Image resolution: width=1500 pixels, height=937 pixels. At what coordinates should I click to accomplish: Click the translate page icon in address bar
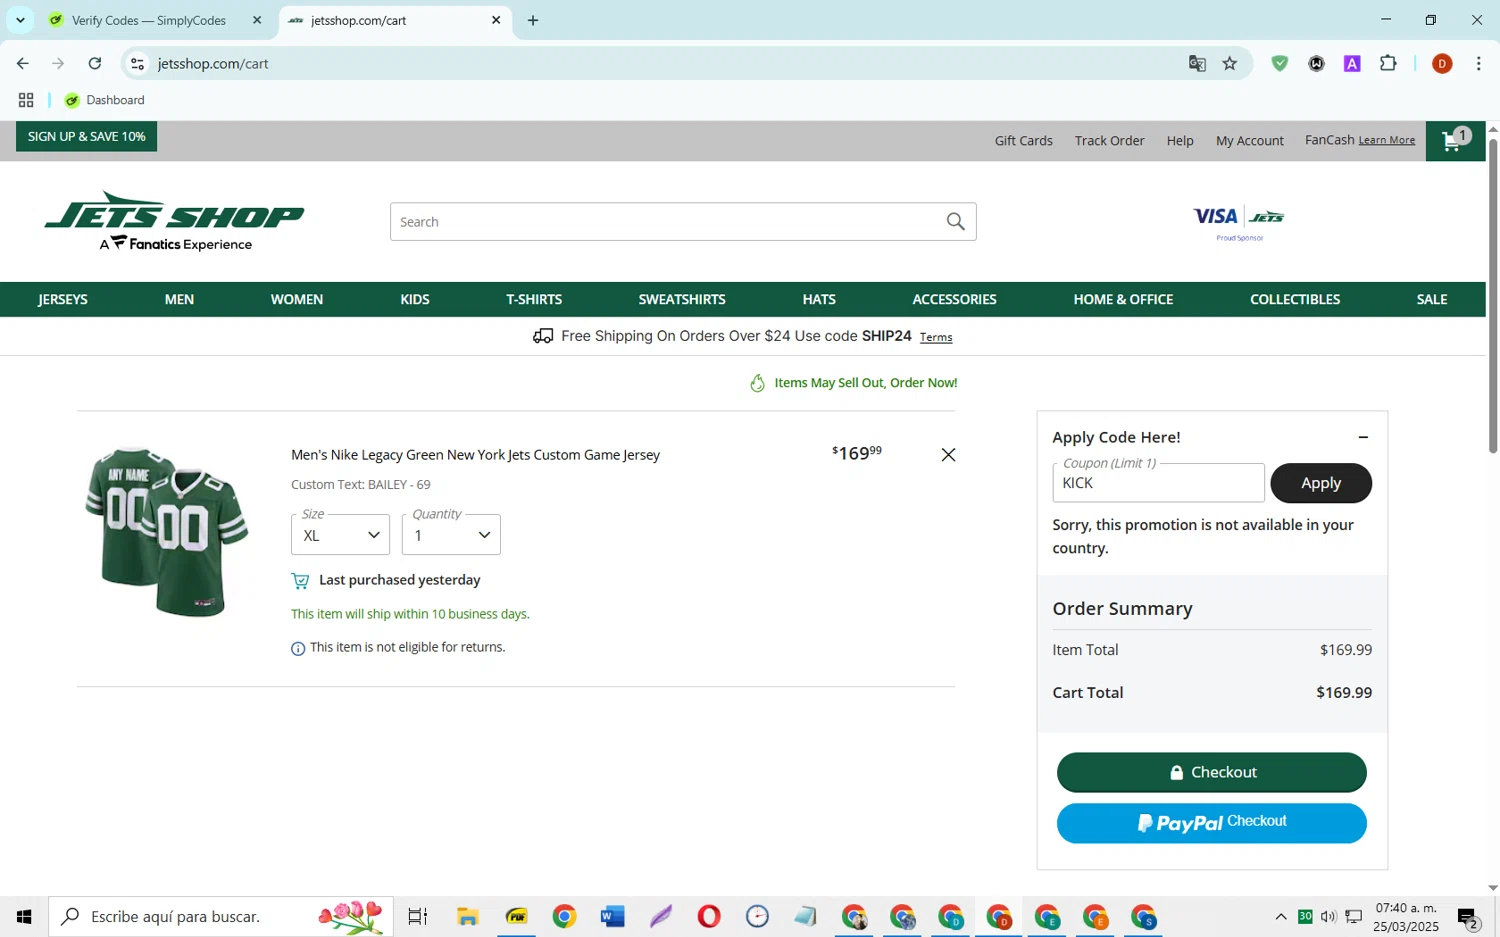click(x=1197, y=64)
